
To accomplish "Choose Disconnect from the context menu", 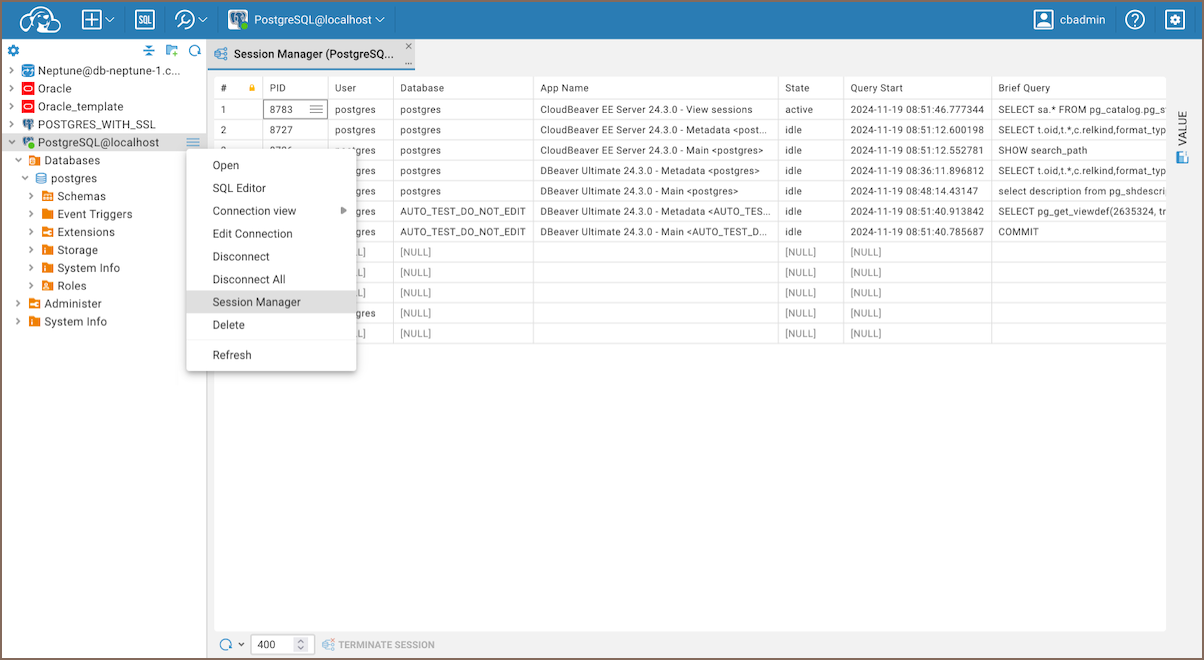I will pos(241,257).
